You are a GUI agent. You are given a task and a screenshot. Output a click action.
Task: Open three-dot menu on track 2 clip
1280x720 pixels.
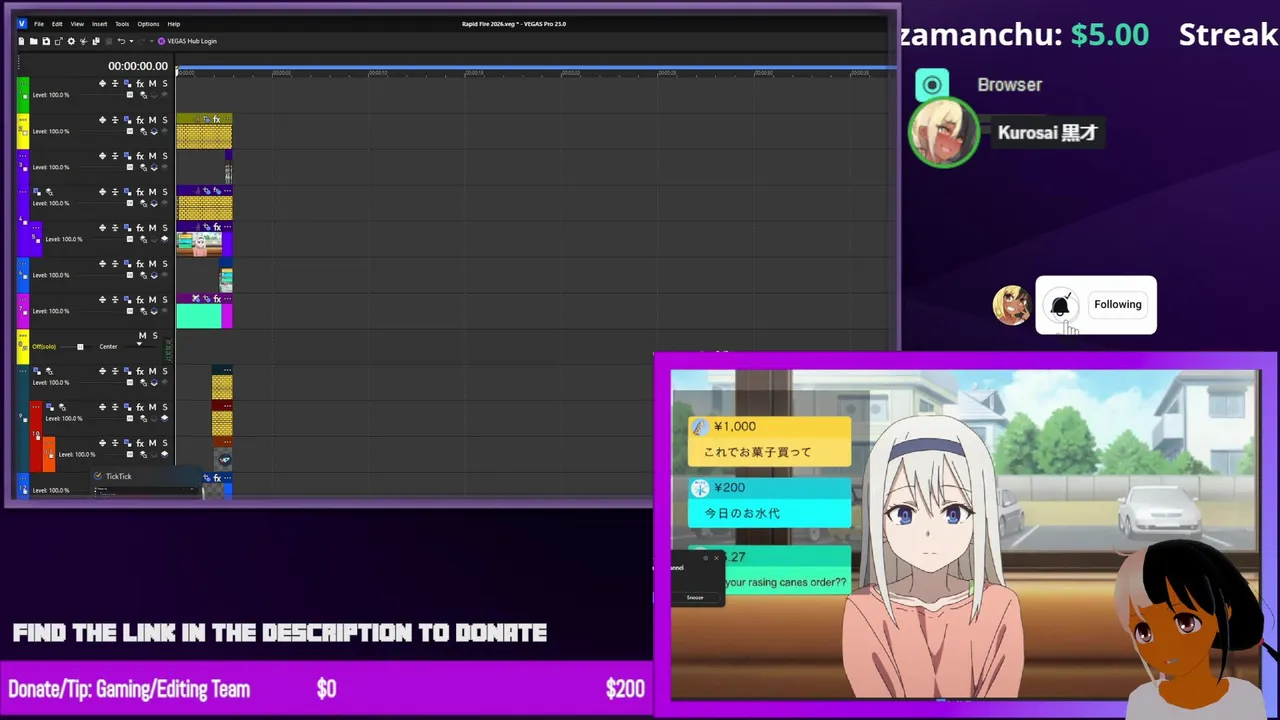tap(228, 119)
